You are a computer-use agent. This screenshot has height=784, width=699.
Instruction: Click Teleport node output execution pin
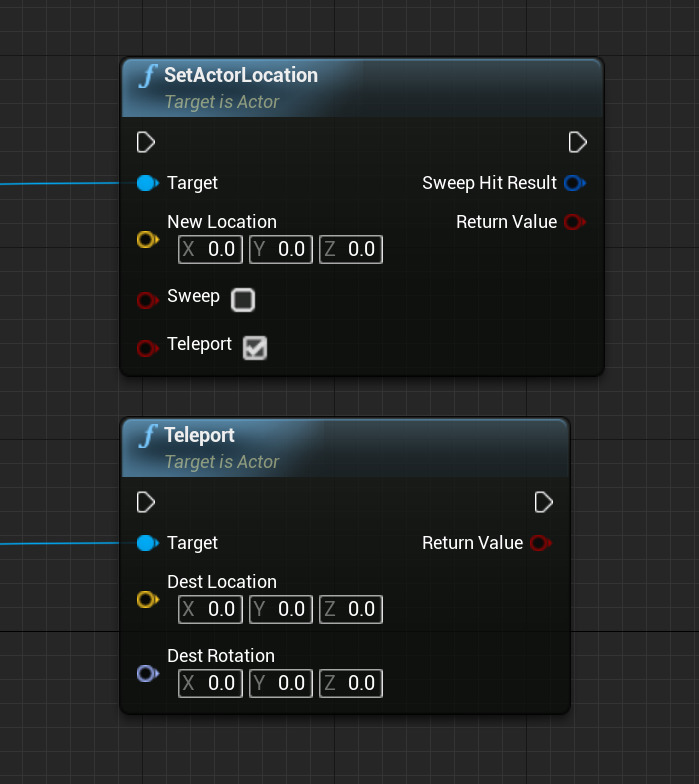coord(544,501)
